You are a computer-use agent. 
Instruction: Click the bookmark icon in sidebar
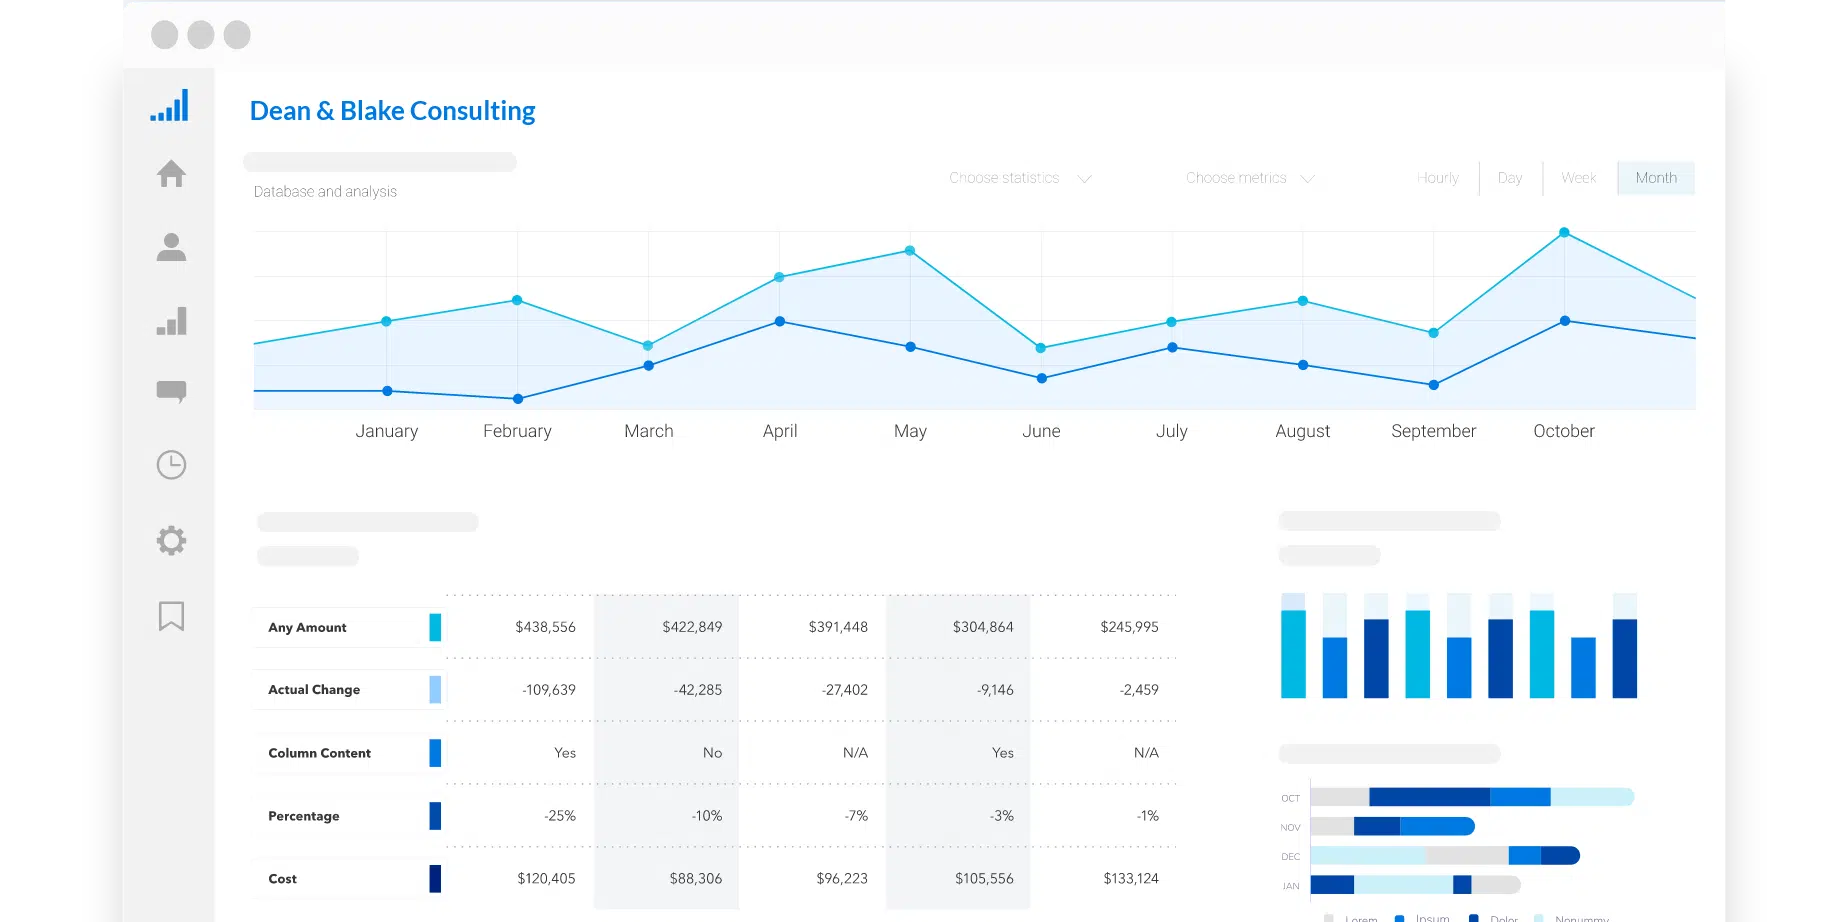click(x=170, y=616)
